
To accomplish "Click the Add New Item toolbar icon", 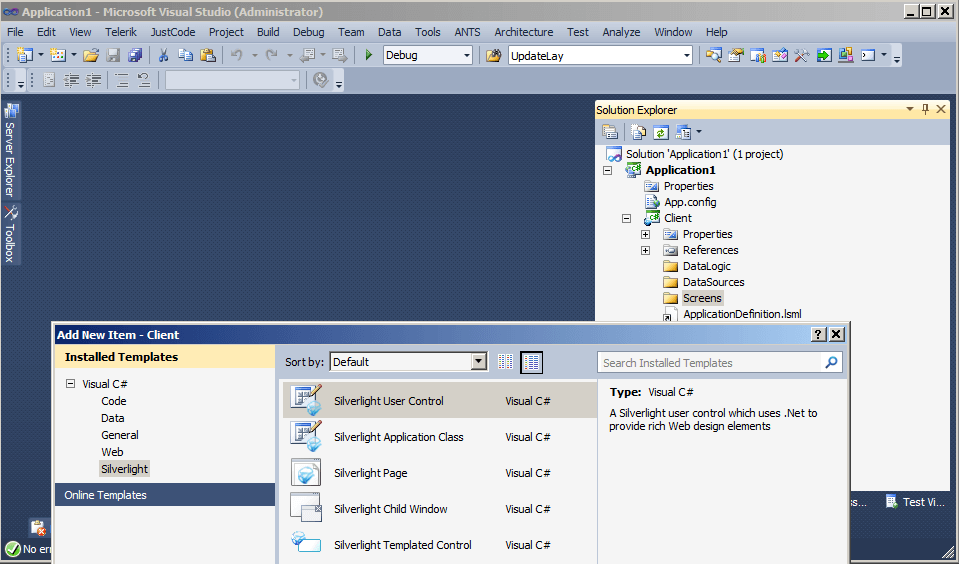I will pyautogui.click(x=58, y=55).
